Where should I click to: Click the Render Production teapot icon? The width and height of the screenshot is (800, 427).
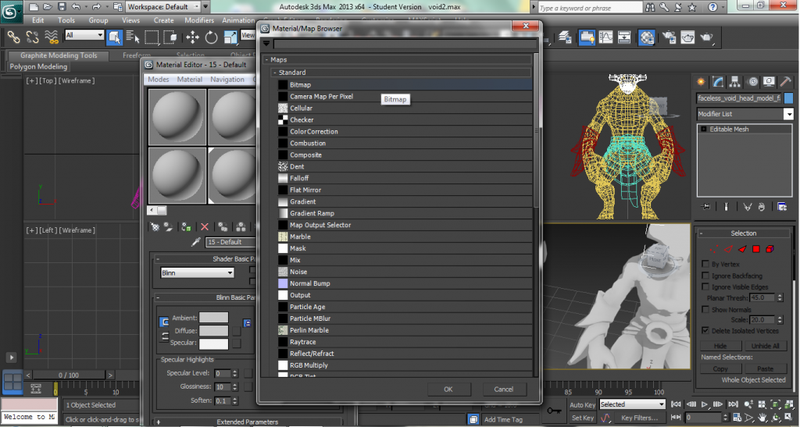(706, 37)
